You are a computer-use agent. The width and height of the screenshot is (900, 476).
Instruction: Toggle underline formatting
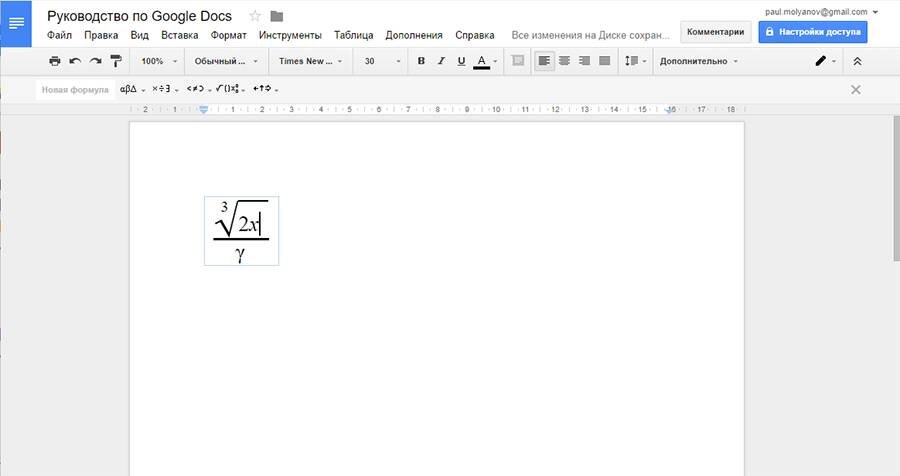coord(461,61)
